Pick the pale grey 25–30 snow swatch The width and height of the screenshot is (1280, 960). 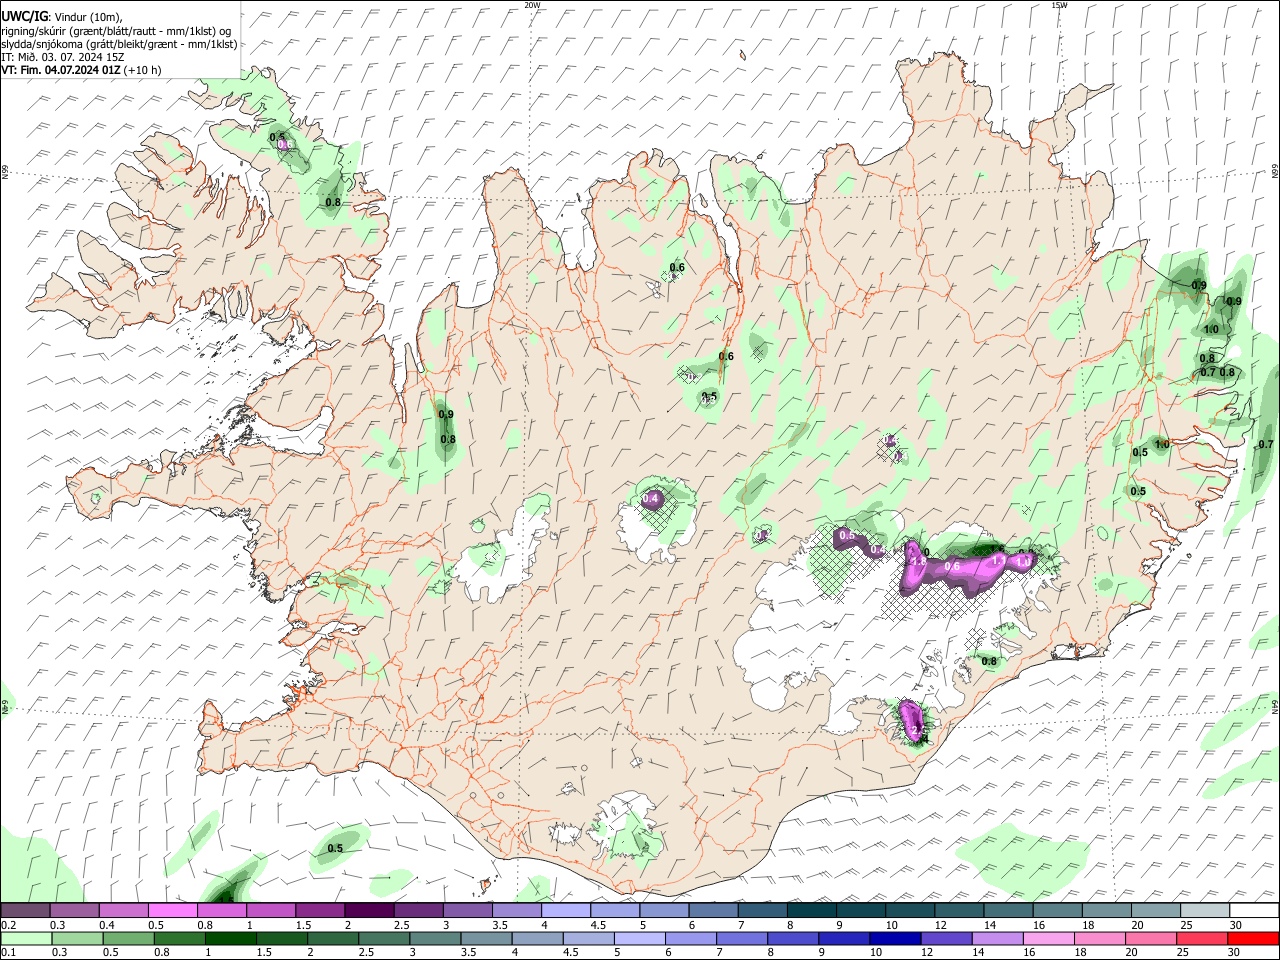1206,911
